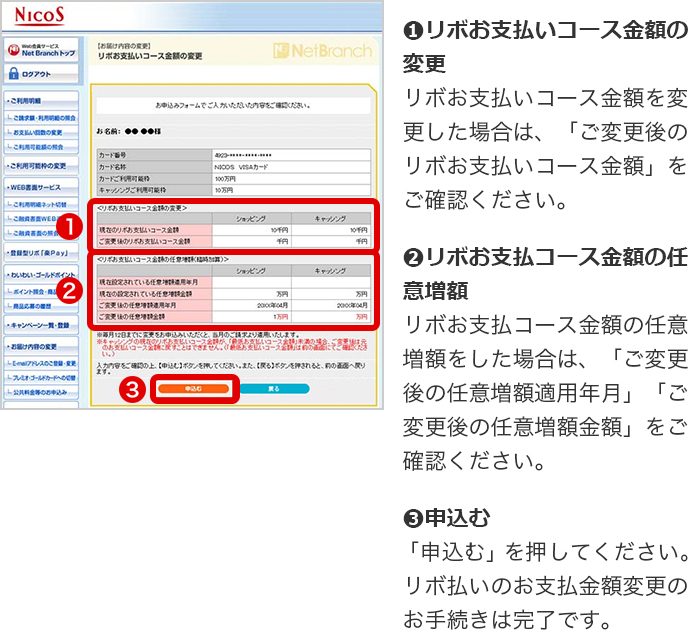Click the NICOS logo
Screen dimensions: 690x633
[41, 16]
